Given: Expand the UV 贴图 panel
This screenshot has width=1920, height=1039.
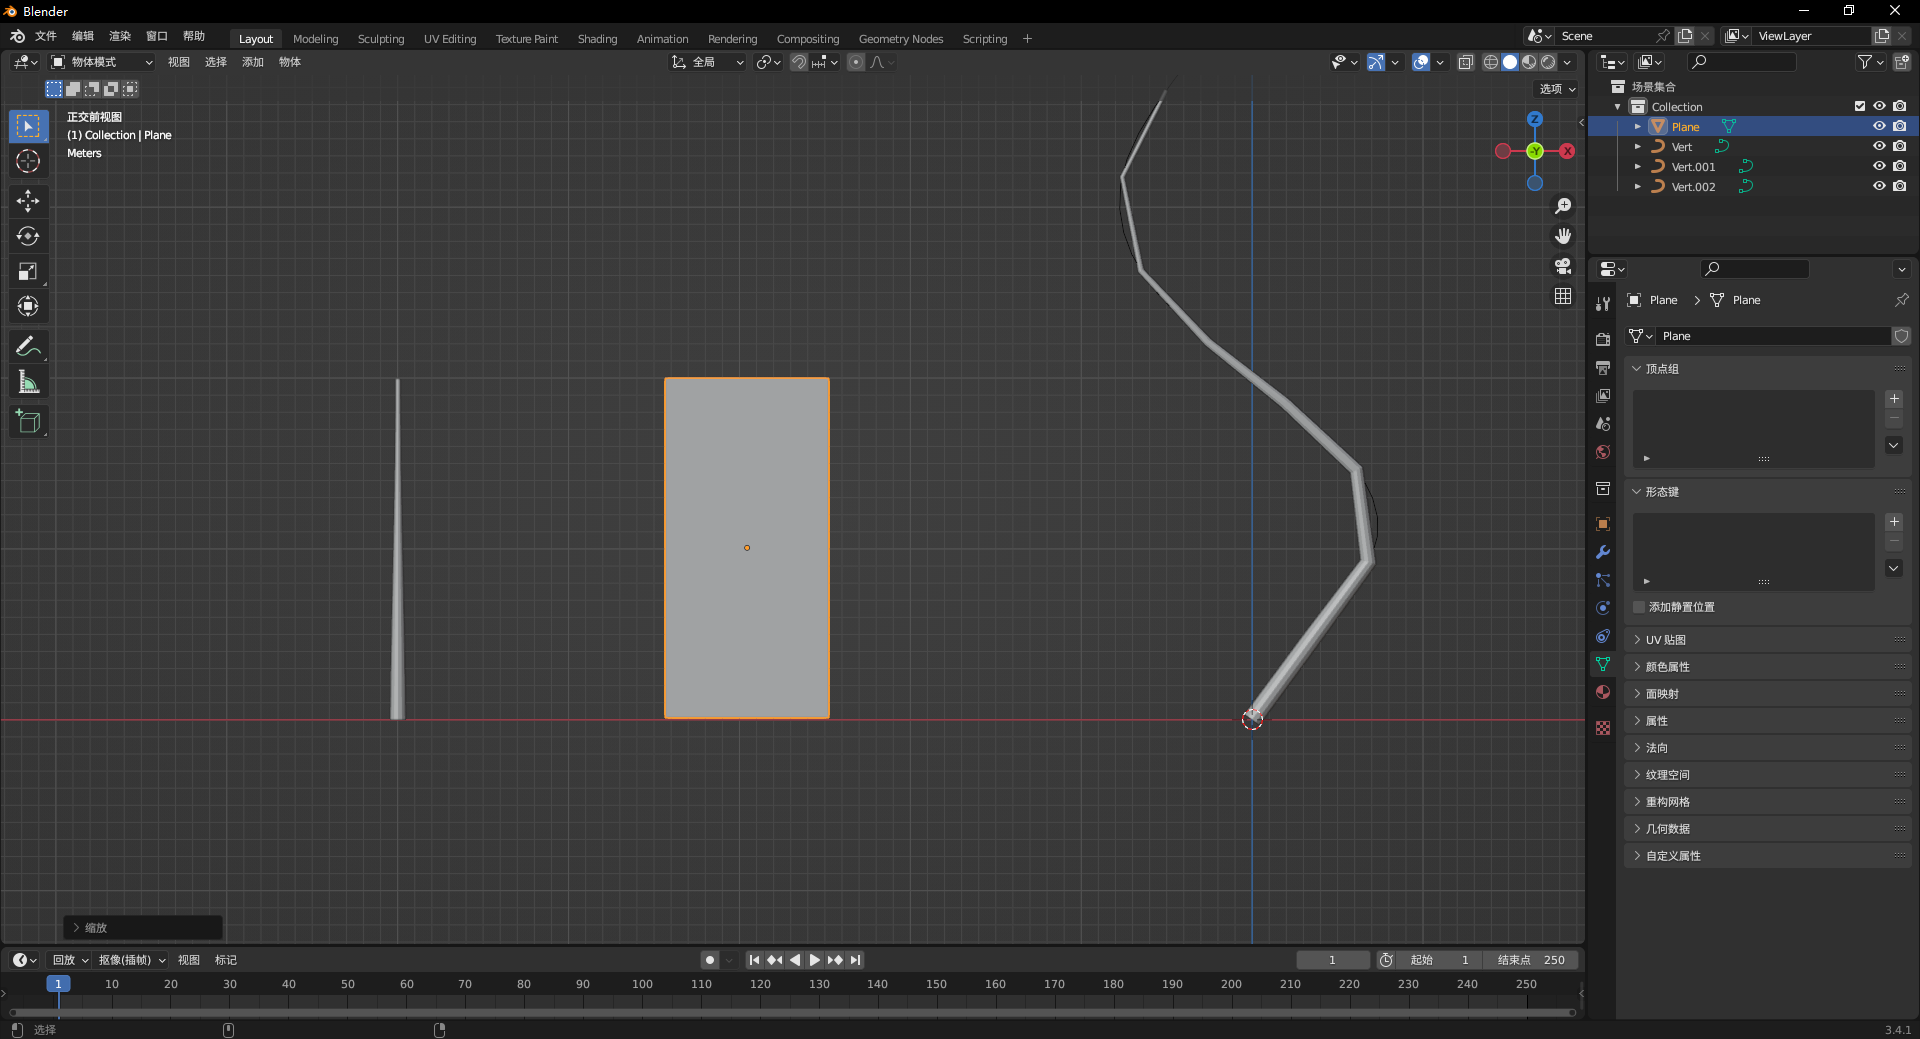Looking at the screenshot, I should point(1665,640).
